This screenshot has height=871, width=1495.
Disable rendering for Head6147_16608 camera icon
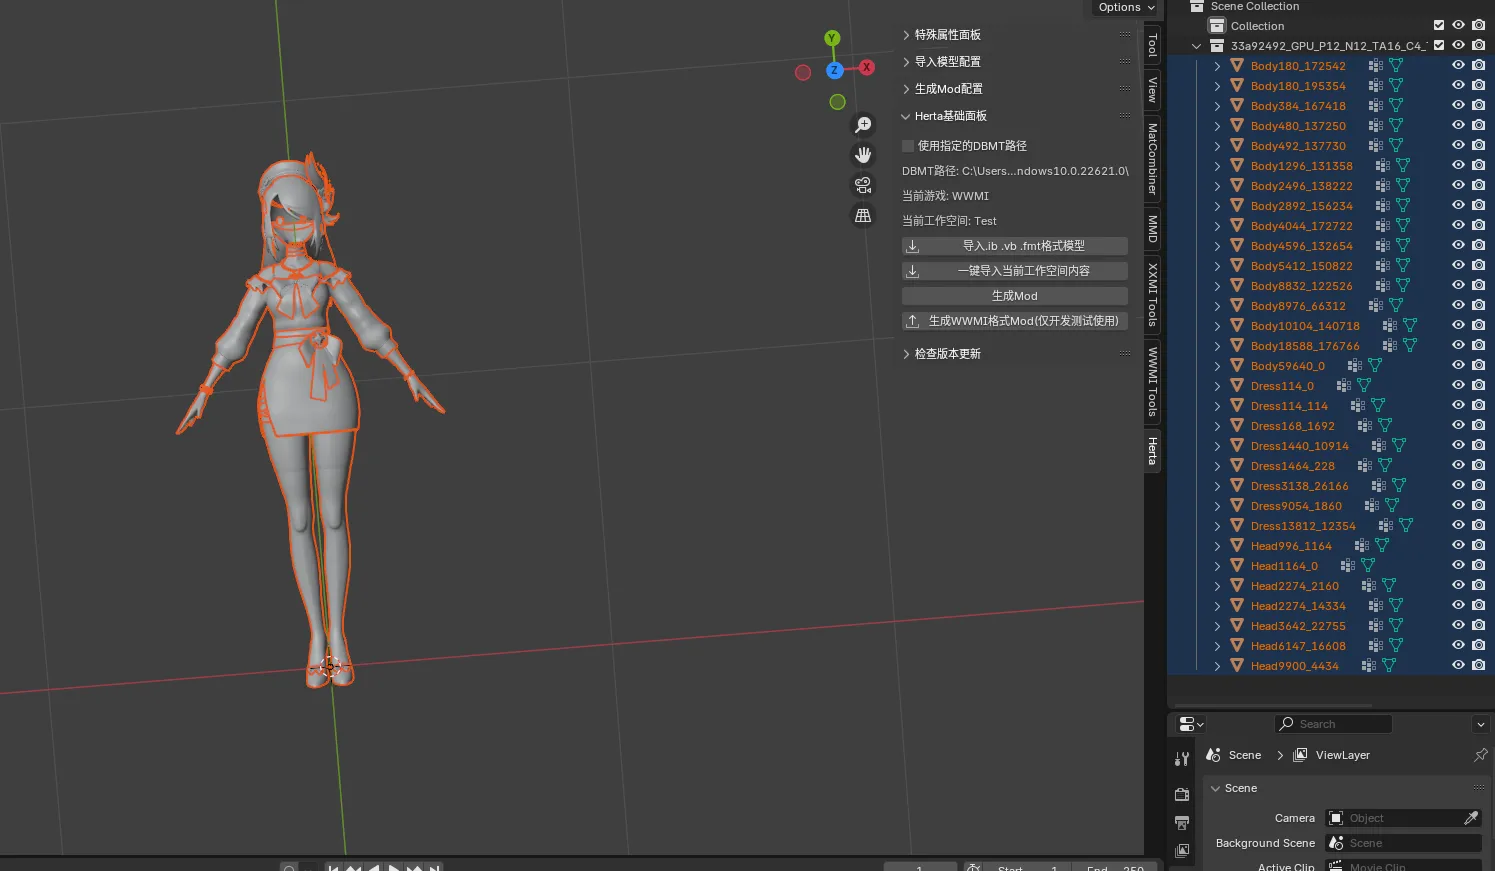(1478, 645)
